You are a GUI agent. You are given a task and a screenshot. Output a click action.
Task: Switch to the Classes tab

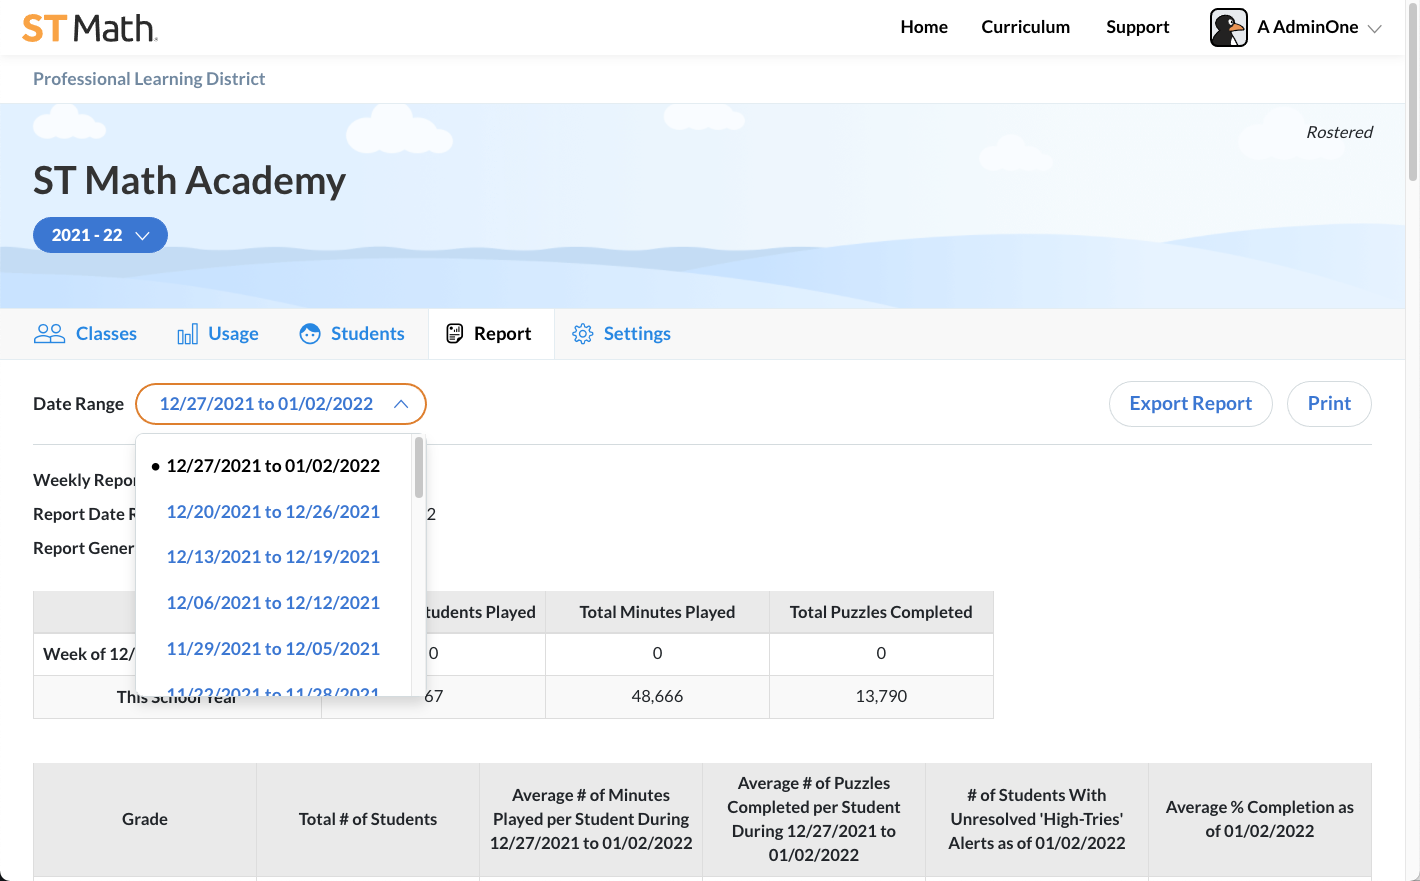click(x=86, y=334)
